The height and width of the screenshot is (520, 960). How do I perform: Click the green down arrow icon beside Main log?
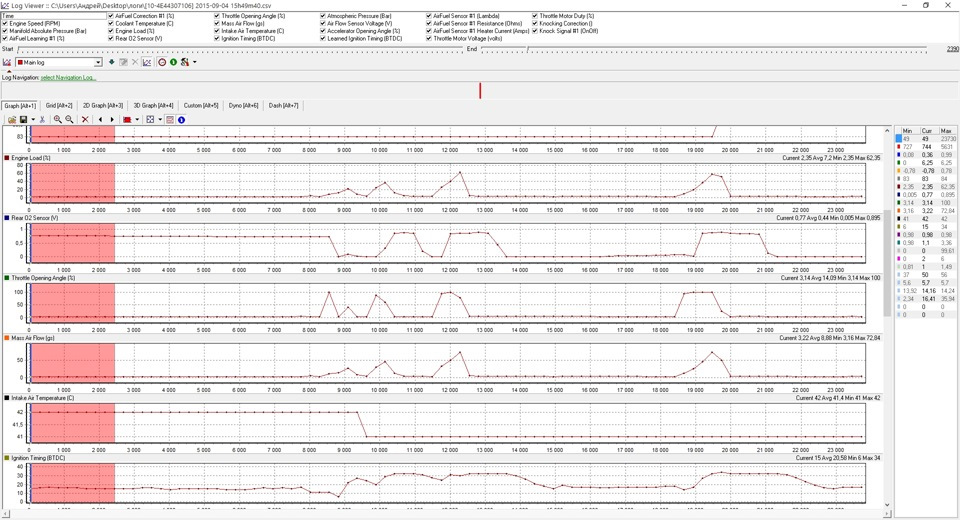(112, 62)
